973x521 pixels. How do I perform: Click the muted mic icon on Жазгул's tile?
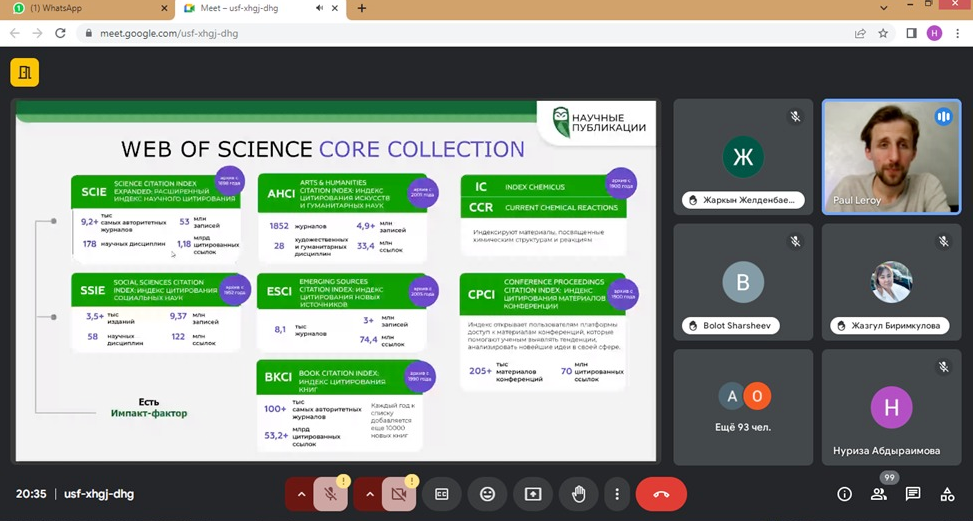tap(943, 242)
